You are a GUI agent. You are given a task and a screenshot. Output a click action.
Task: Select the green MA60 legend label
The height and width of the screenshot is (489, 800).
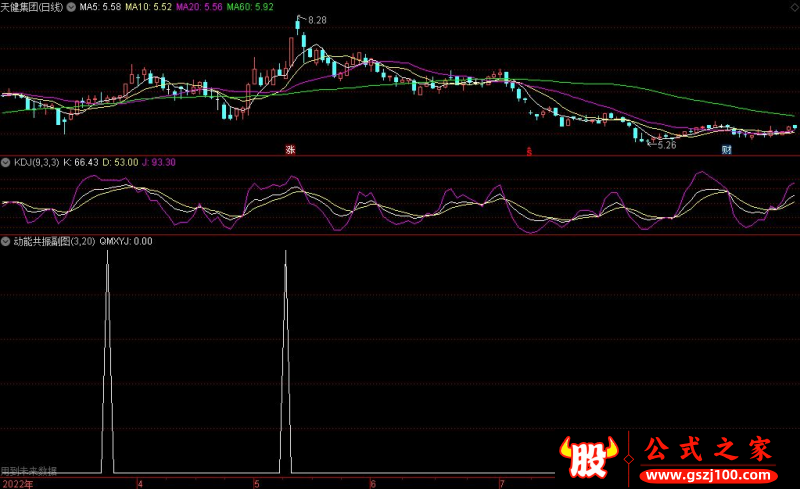tap(249, 7)
